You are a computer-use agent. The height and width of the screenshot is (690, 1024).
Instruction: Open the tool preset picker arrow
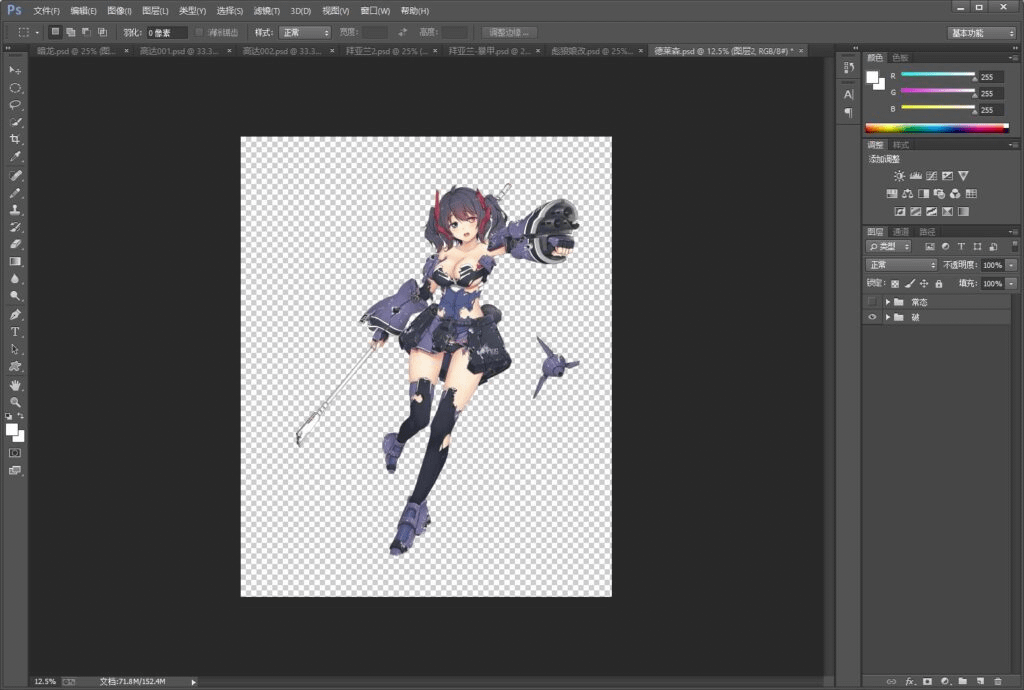[x=37, y=32]
